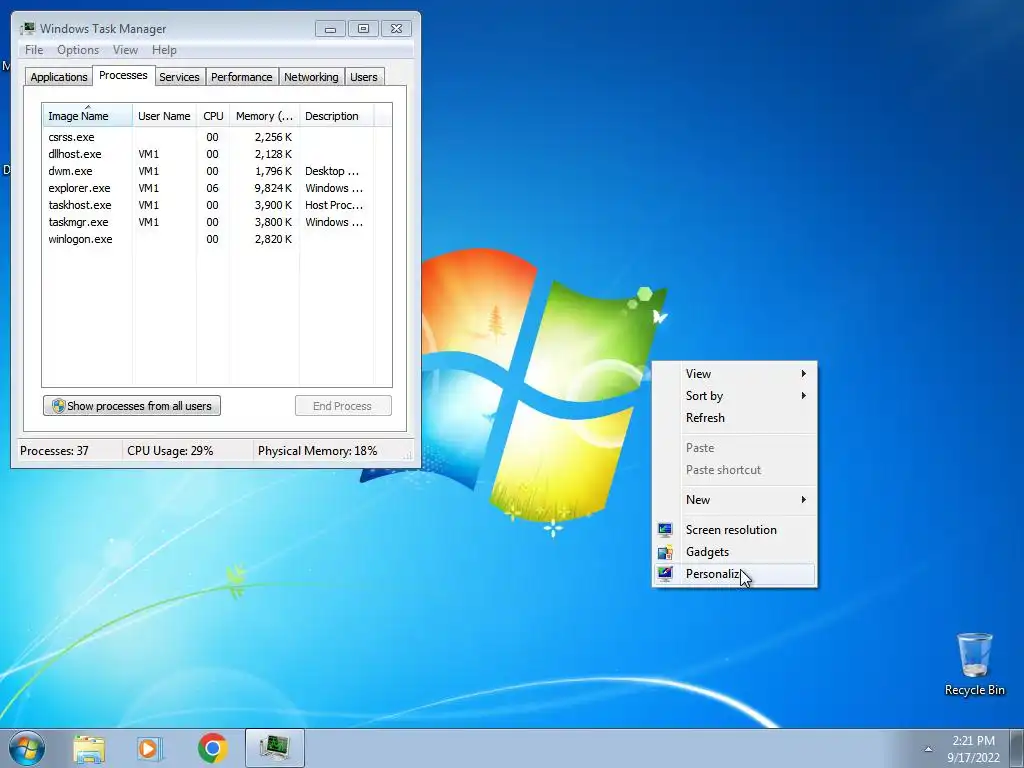Click the Screen resolution monitor icon
1024x768 pixels.
pyautogui.click(x=665, y=530)
